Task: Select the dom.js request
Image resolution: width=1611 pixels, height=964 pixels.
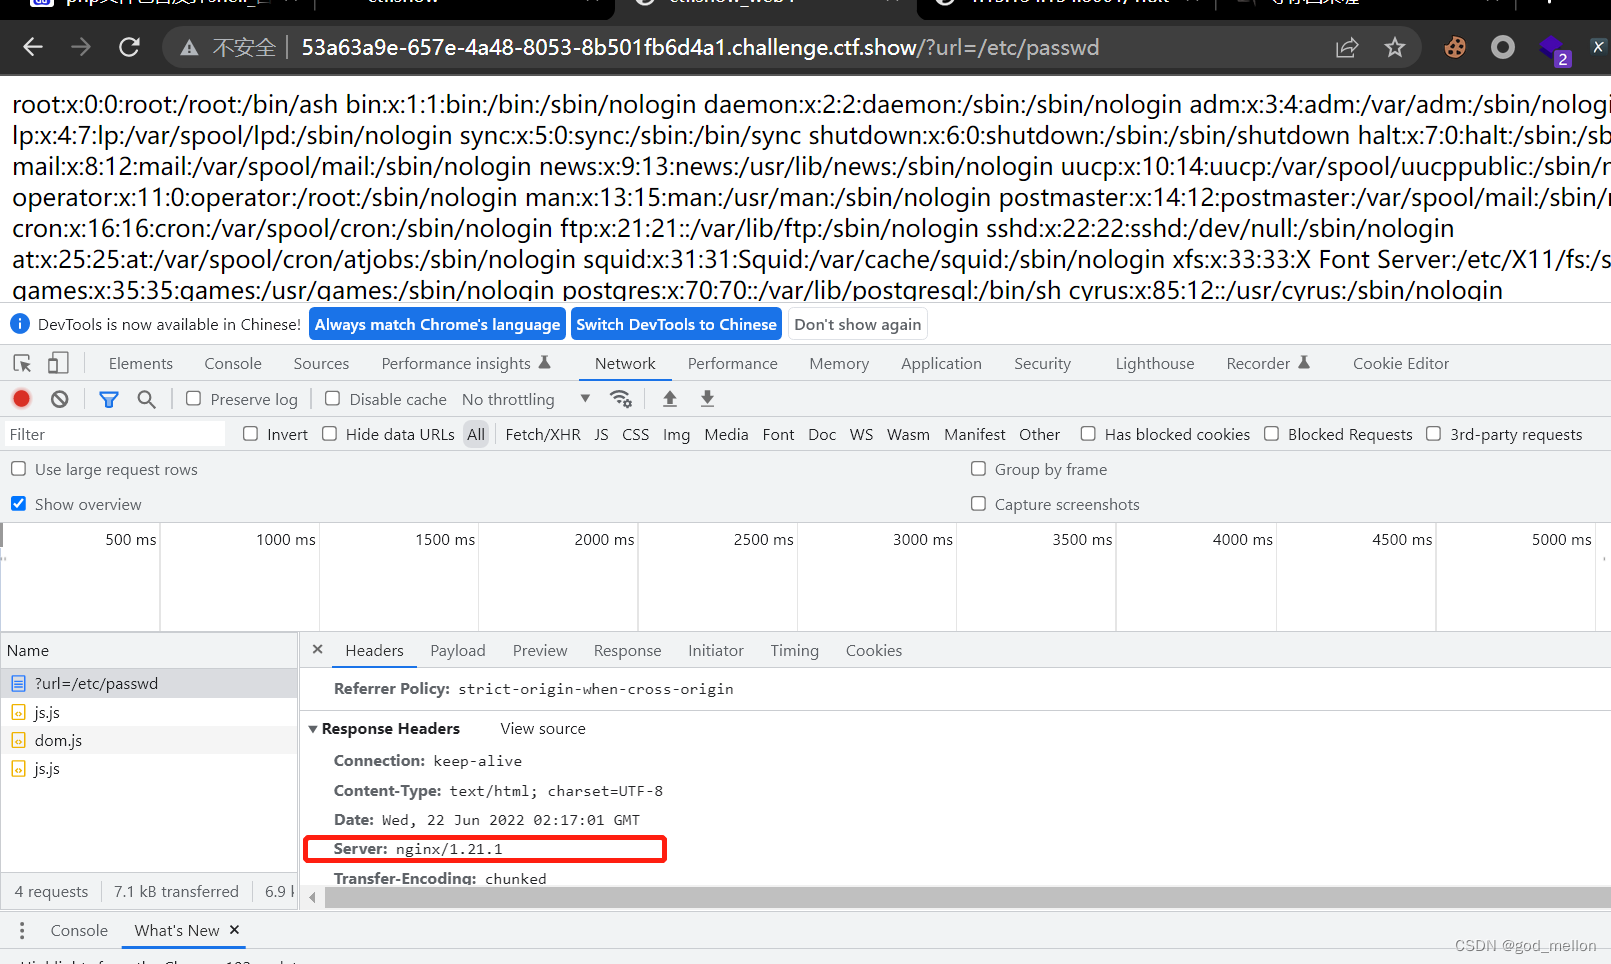Action: [149, 741]
